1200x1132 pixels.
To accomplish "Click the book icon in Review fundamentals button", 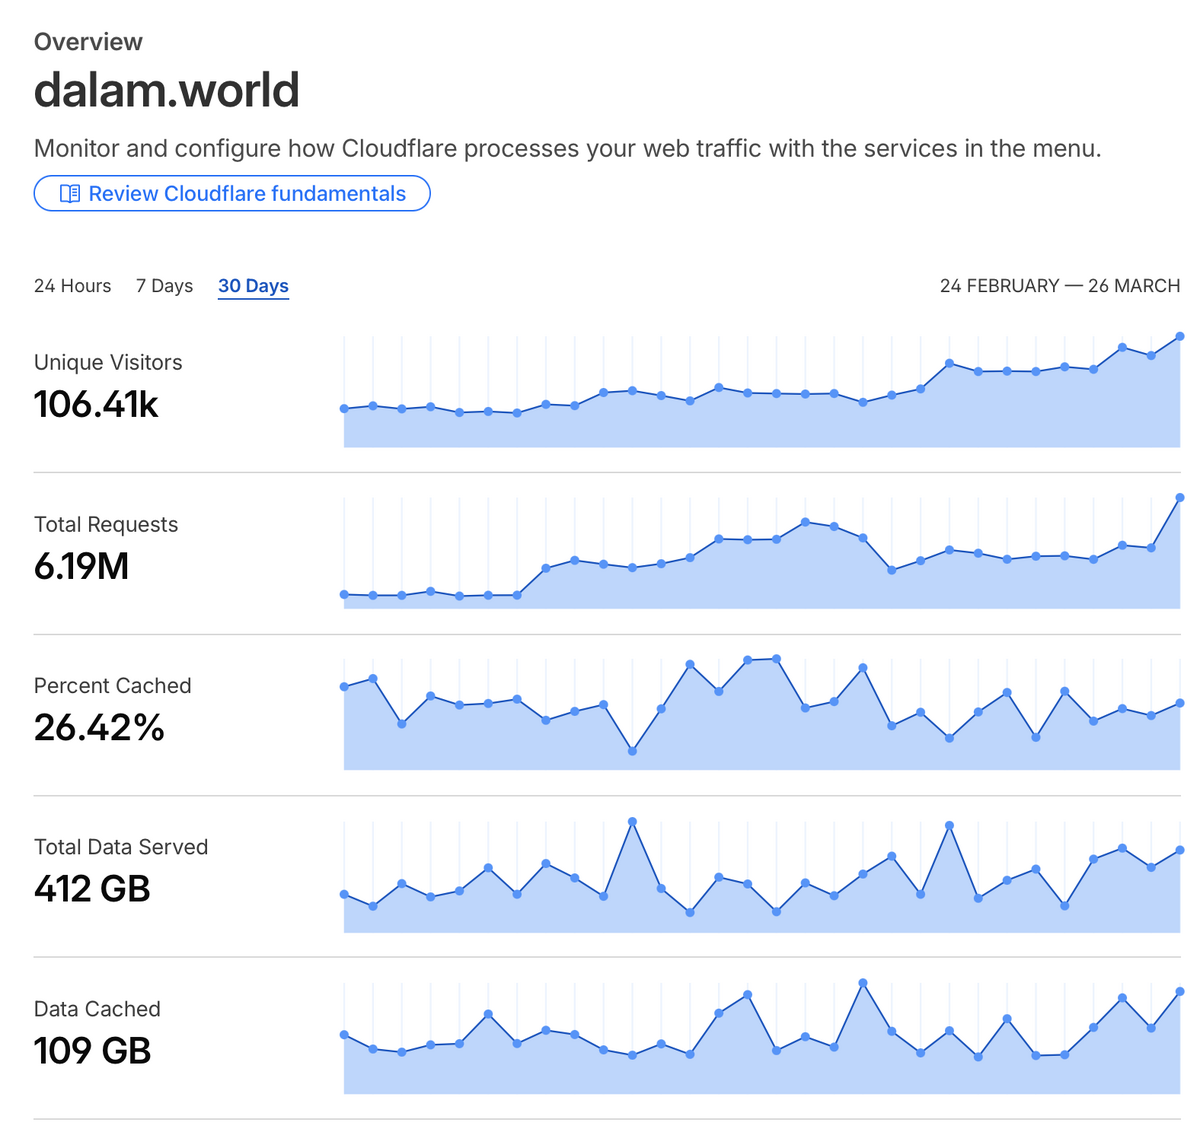I will (70, 194).
